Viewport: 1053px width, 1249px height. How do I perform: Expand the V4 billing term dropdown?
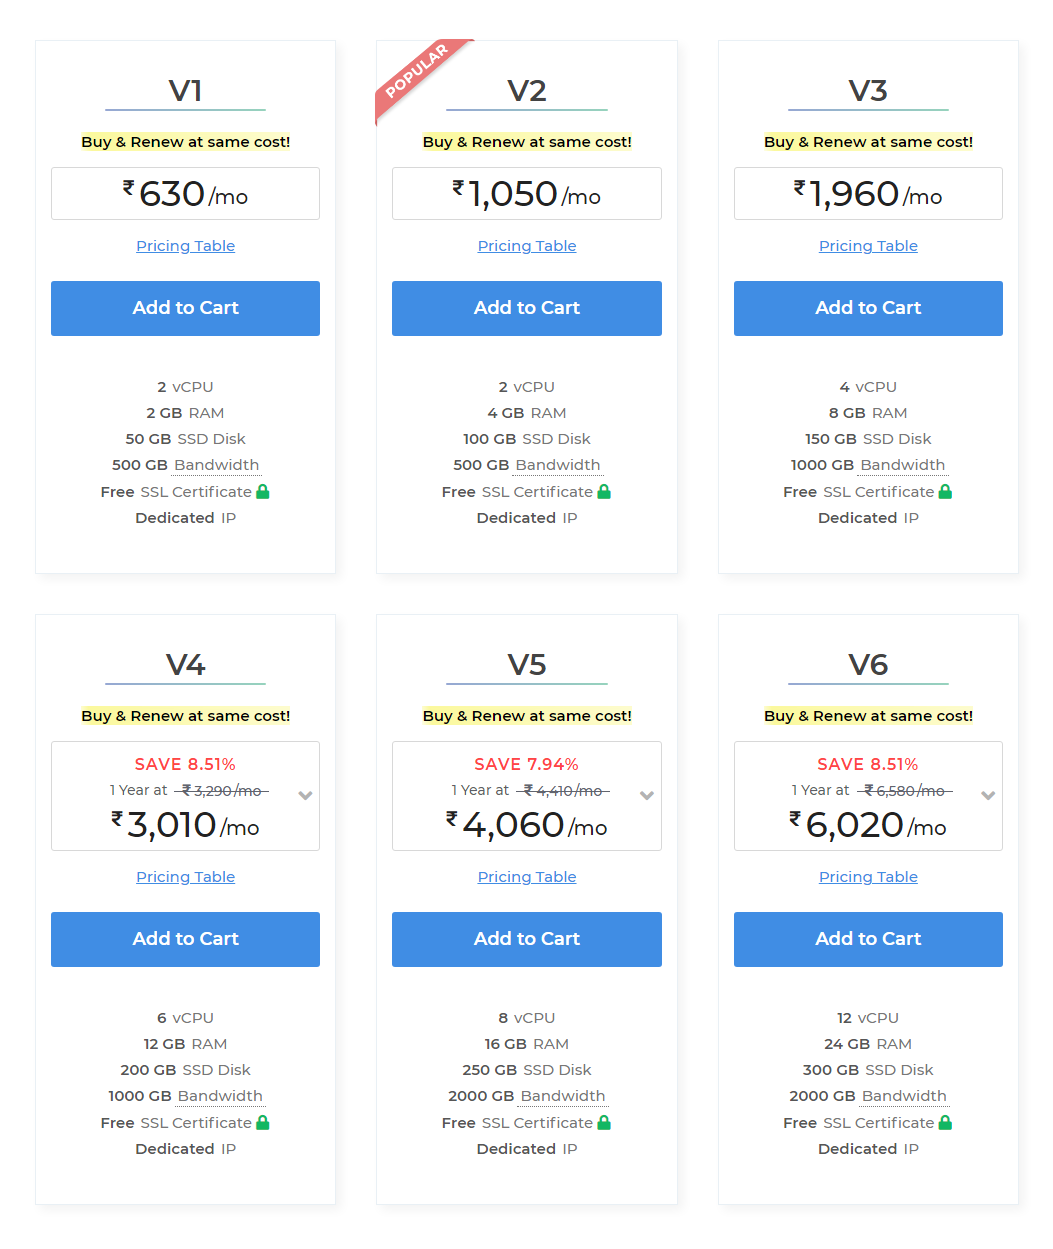(306, 795)
